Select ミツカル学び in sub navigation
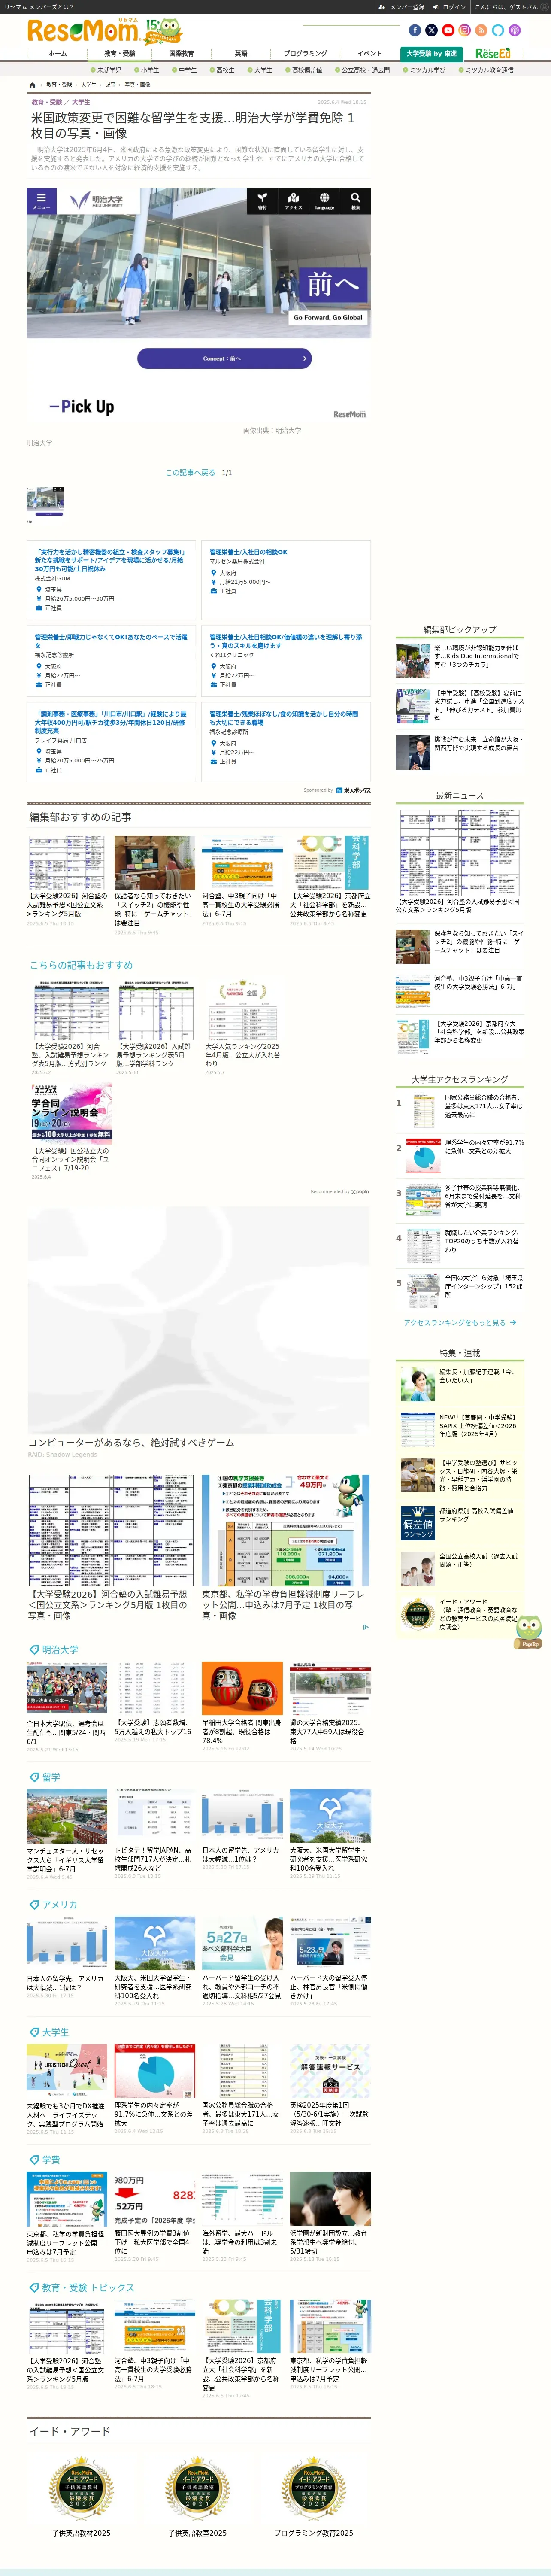 point(425,70)
